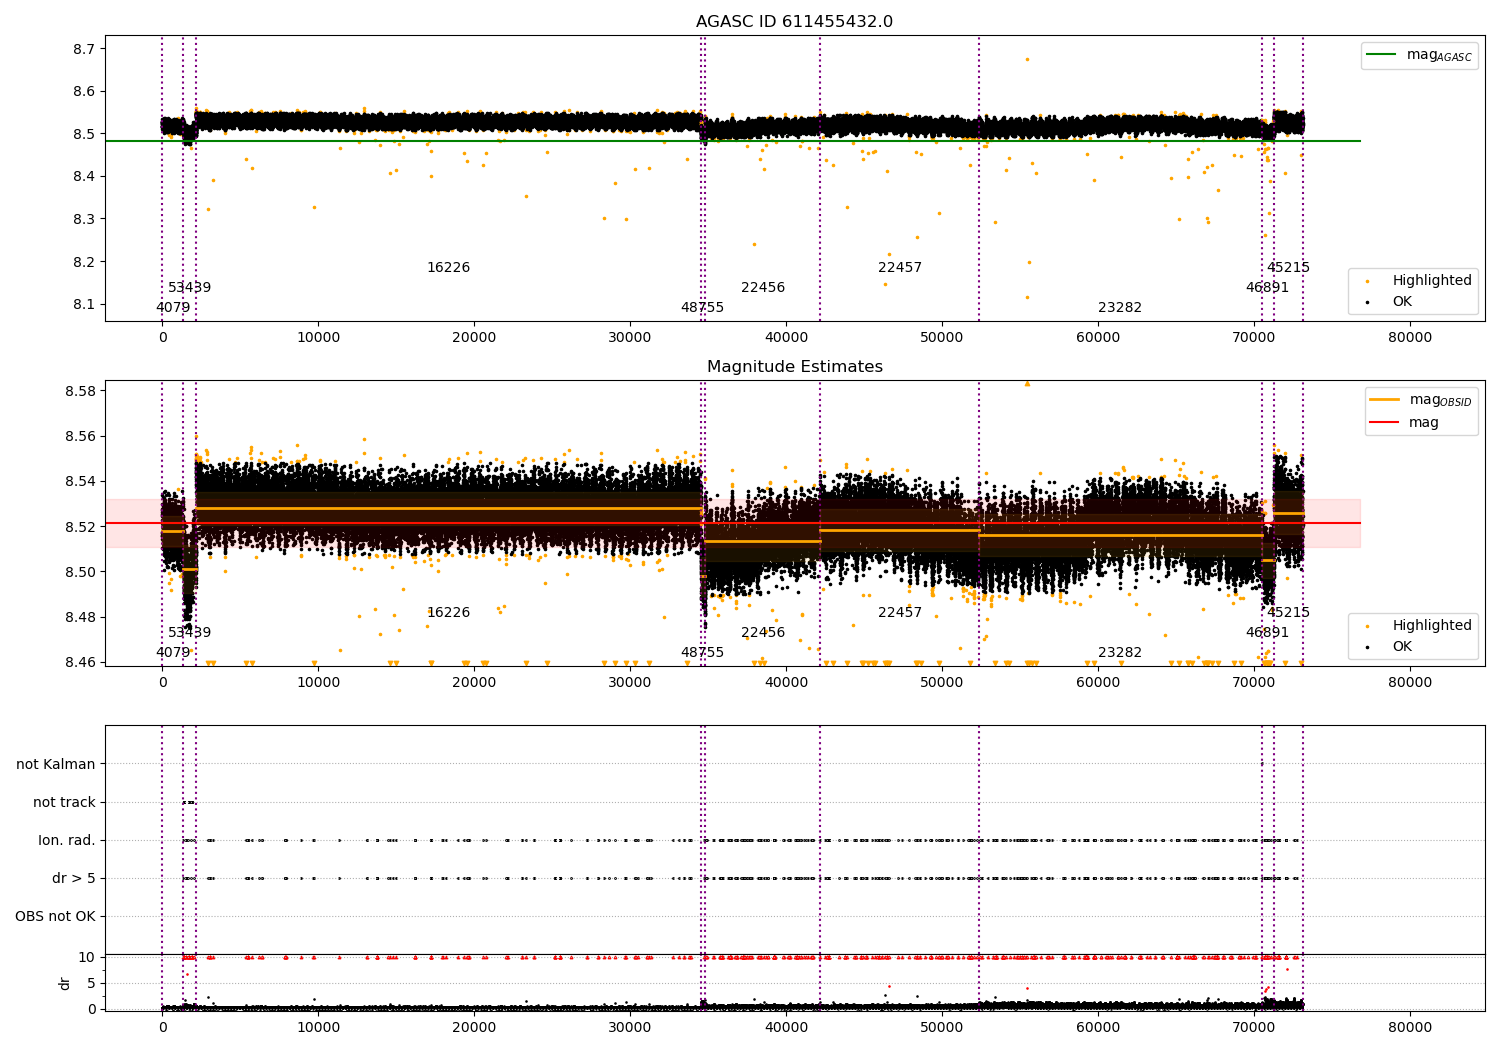The height and width of the screenshot is (1050, 1500).
Task: Click the "Ion. rad." axis label
Action: pyautogui.click(x=67, y=840)
